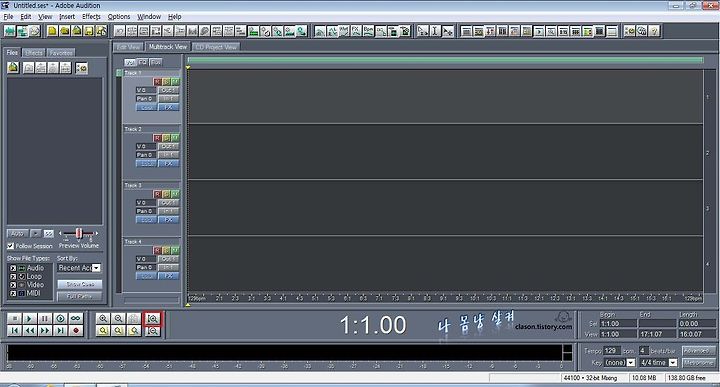The height and width of the screenshot is (387, 720).
Task: Click the Stop transport button
Action: (14, 318)
